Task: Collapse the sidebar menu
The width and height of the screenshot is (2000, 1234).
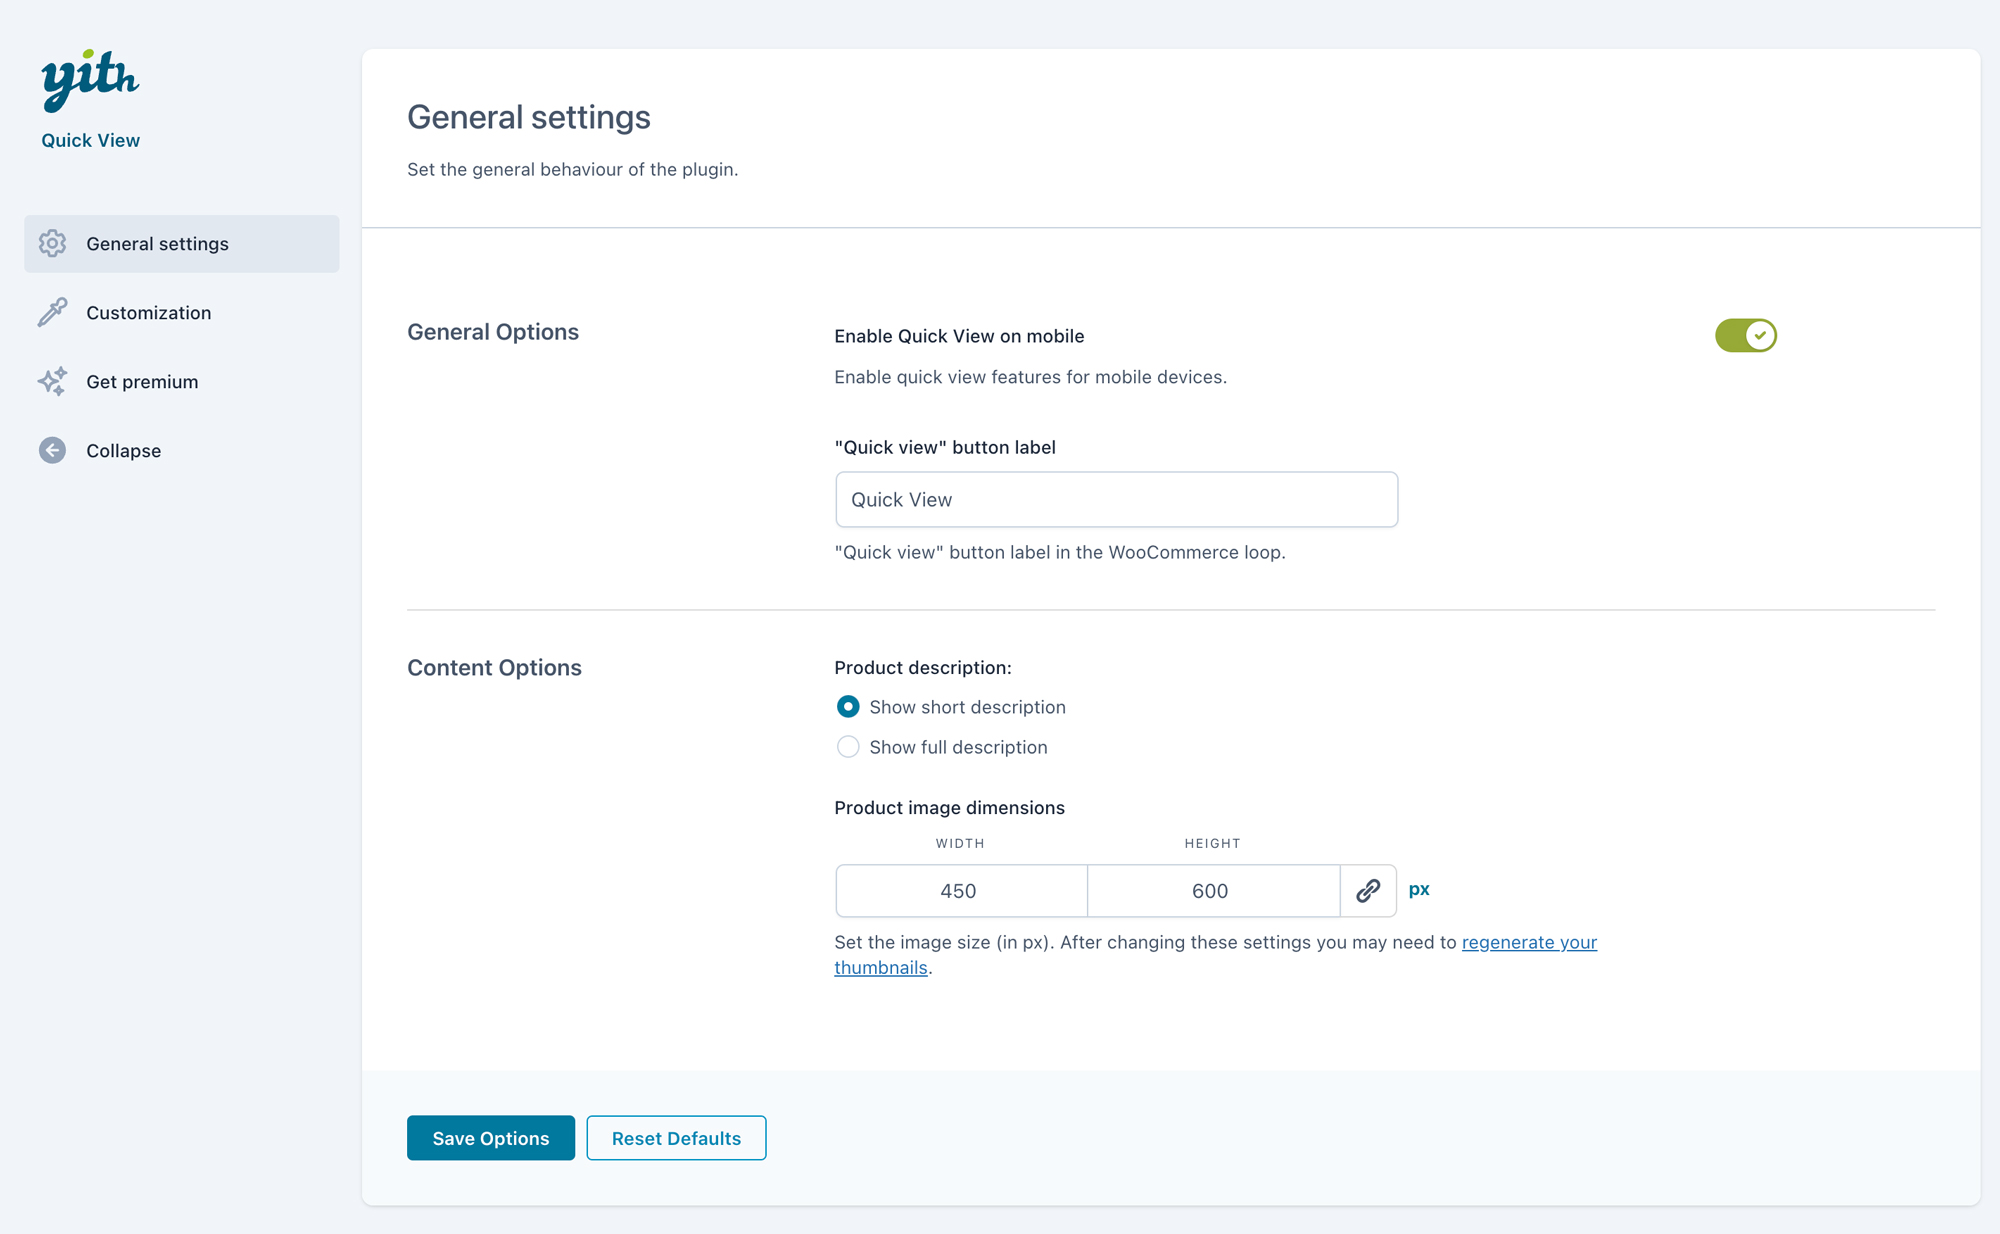Action: coord(123,450)
